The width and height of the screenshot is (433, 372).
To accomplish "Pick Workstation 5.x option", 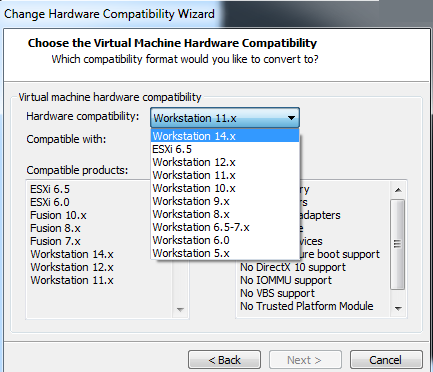I will tap(225, 253).
